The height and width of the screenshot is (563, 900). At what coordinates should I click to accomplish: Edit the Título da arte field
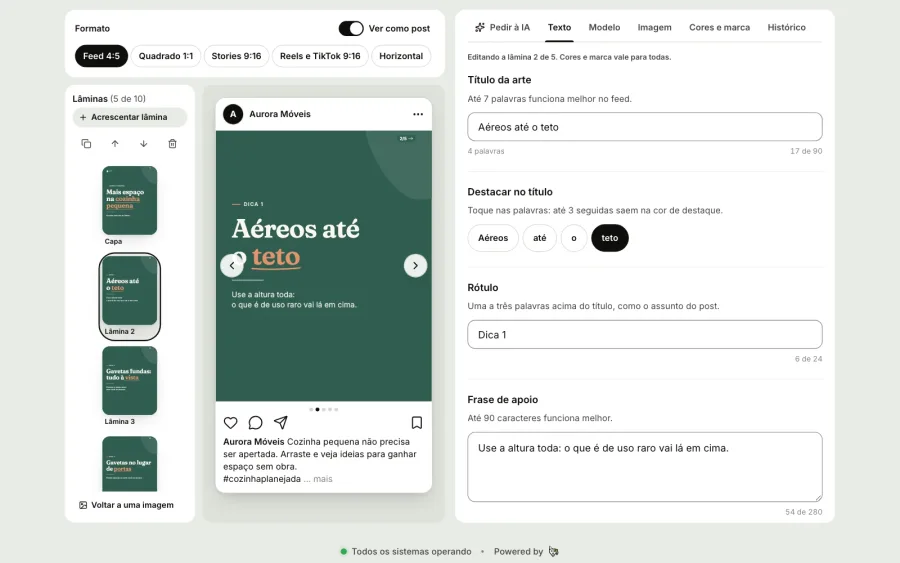[x=645, y=127]
